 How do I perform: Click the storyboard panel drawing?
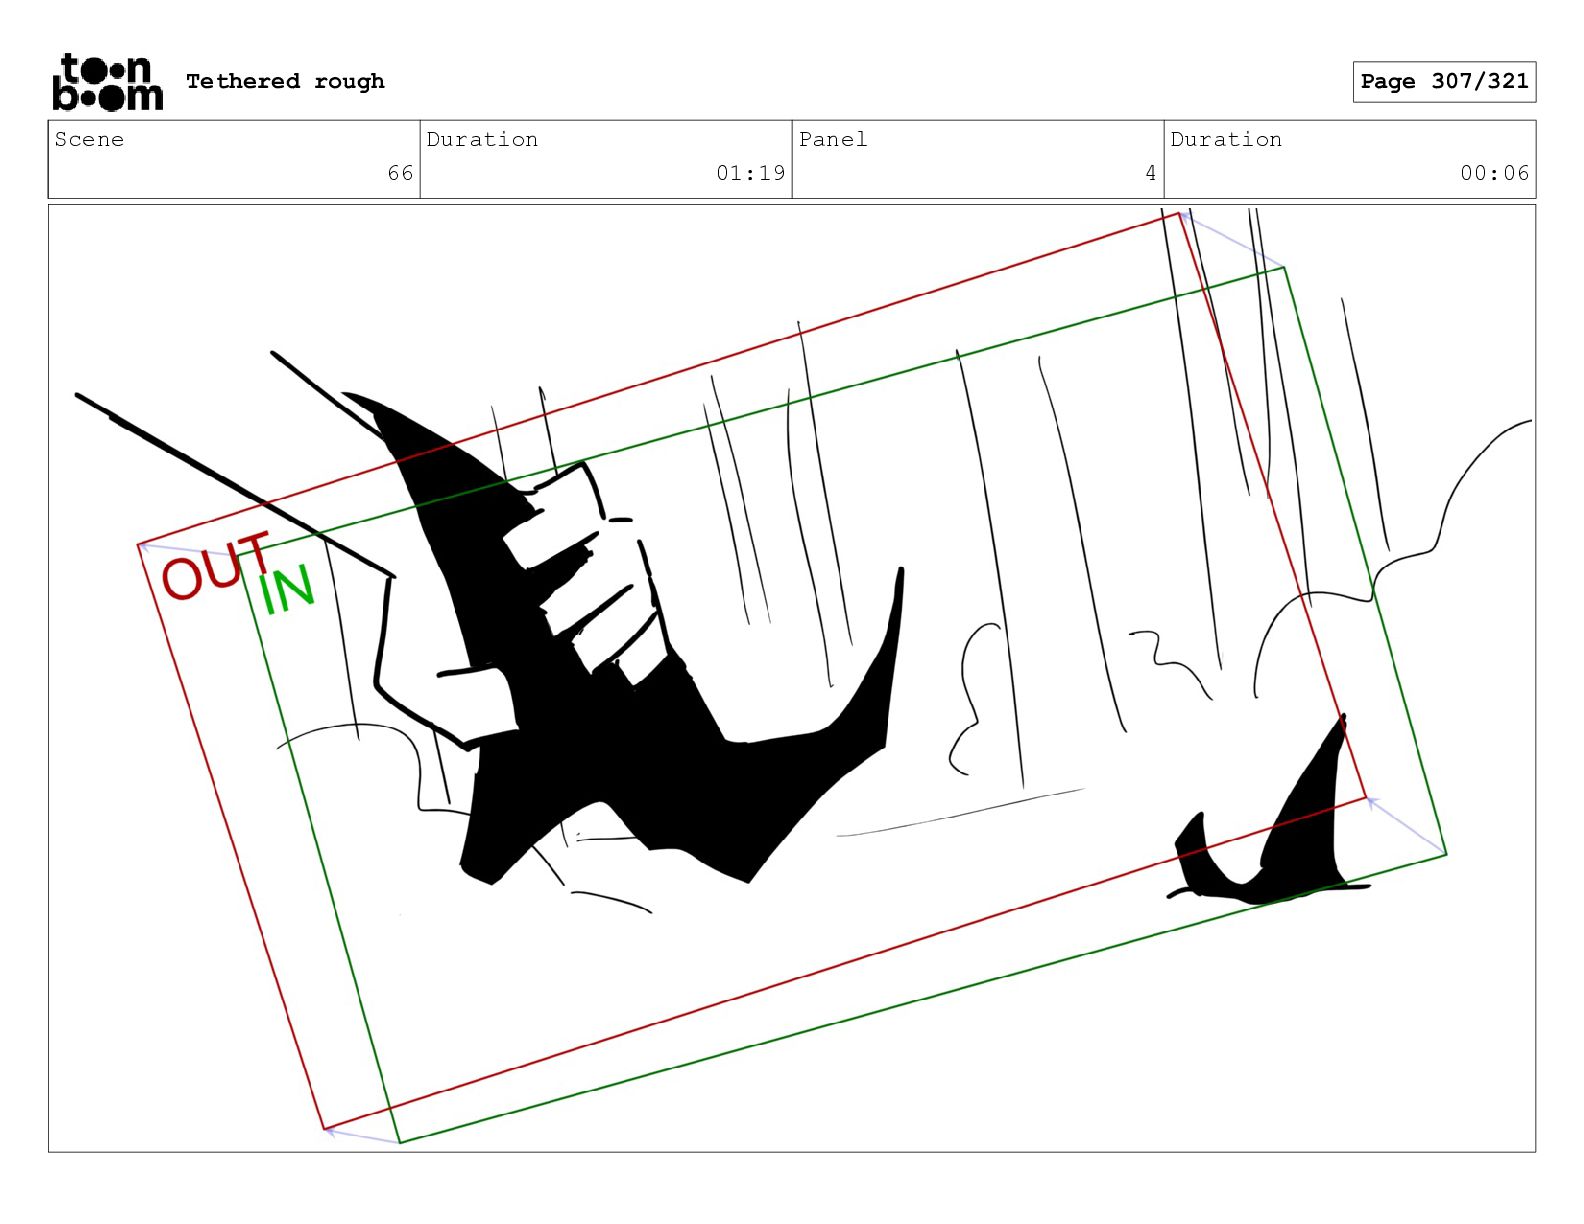click(792, 678)
